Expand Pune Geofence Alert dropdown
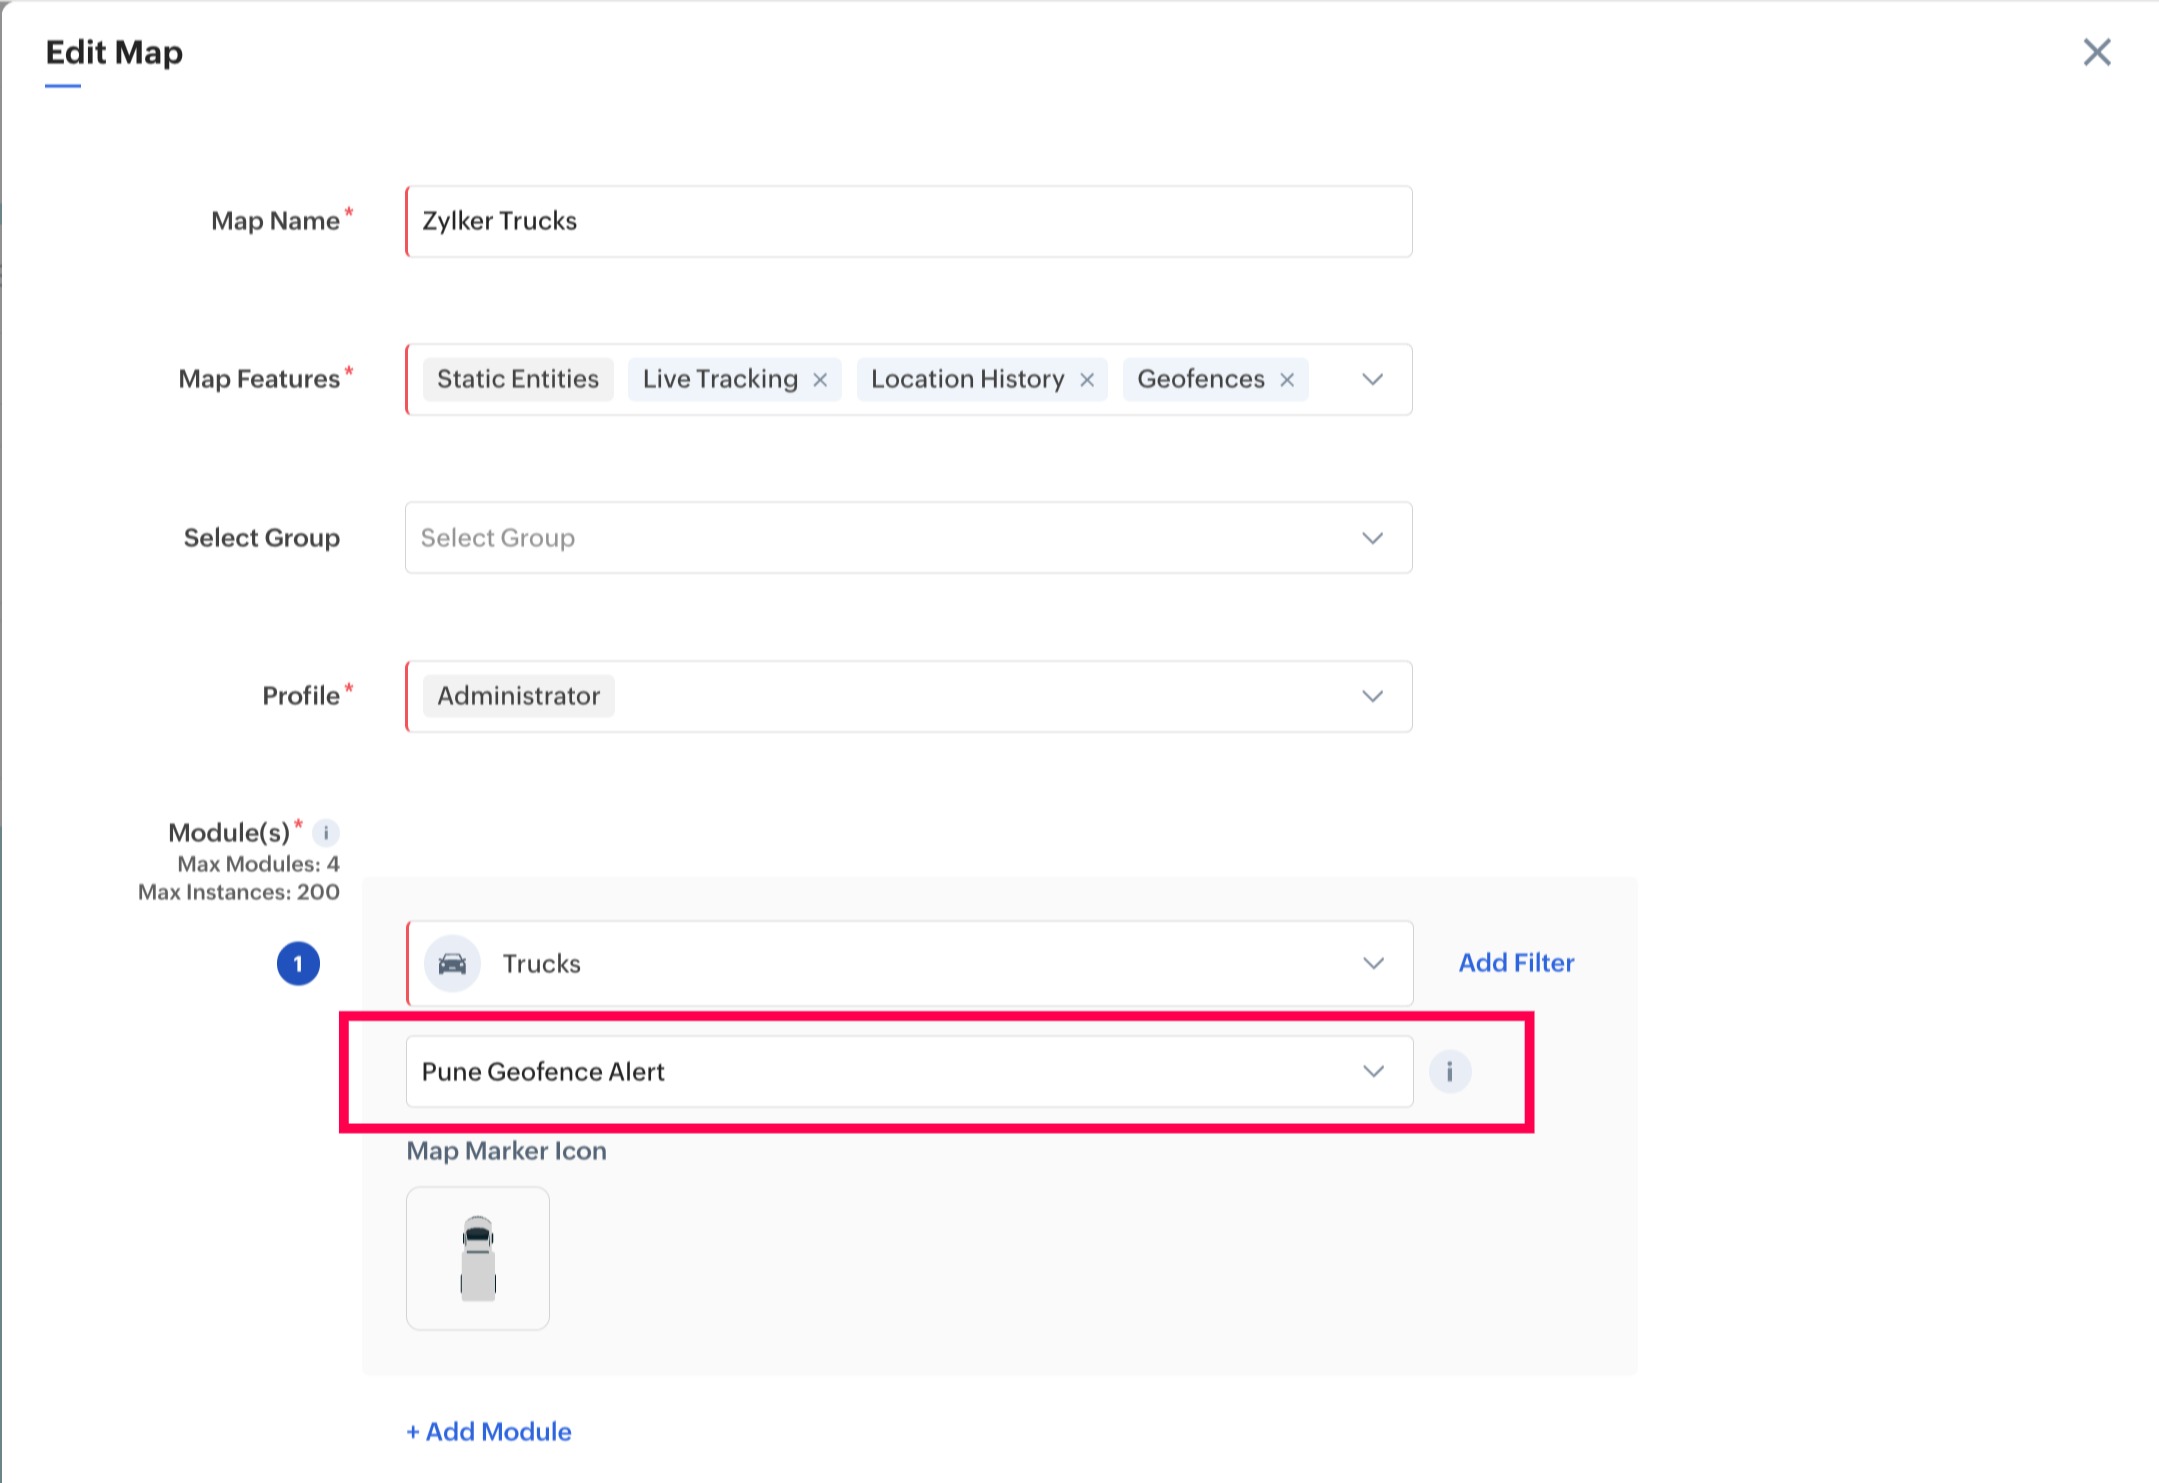2159x1483 pixels. 1372,1072
